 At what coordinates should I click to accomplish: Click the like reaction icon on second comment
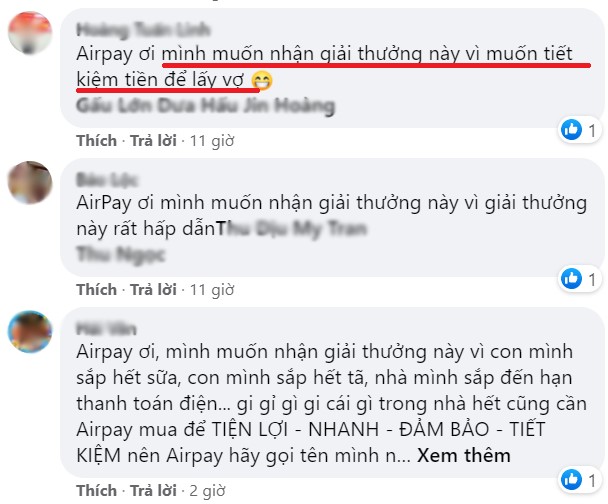571,278
